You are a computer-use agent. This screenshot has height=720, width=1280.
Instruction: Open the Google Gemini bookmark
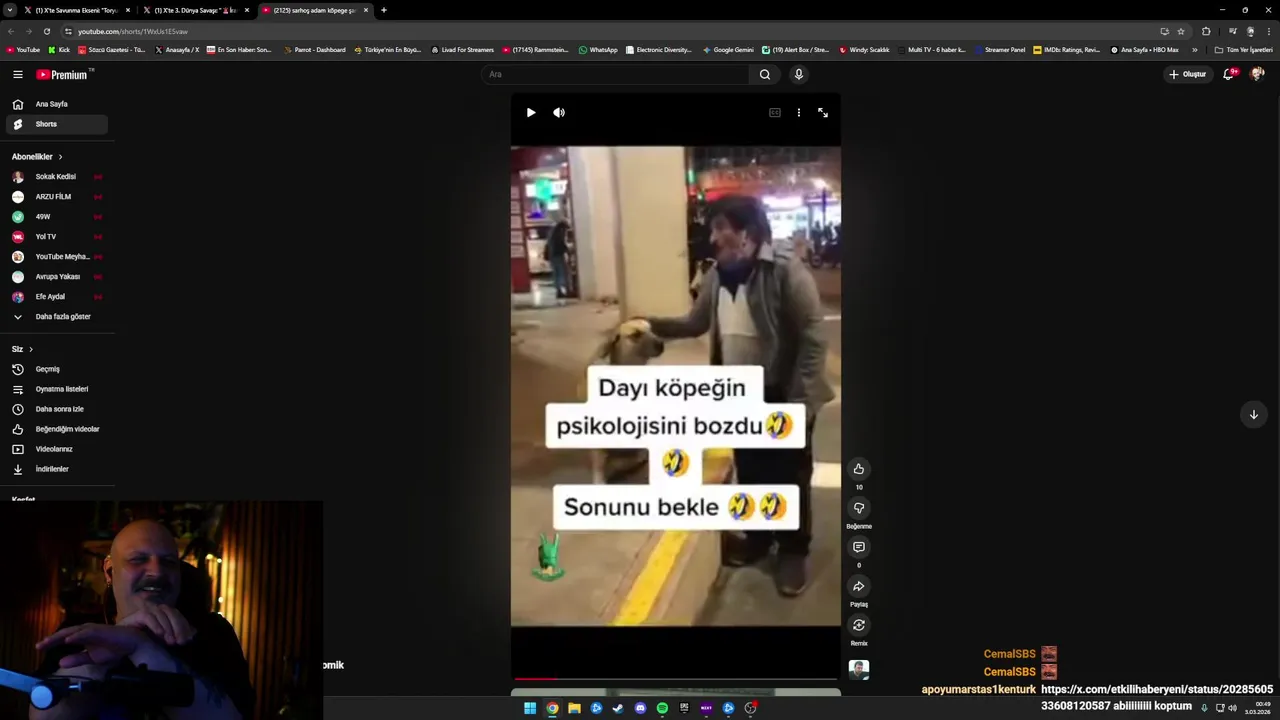[x=728, y=50]
